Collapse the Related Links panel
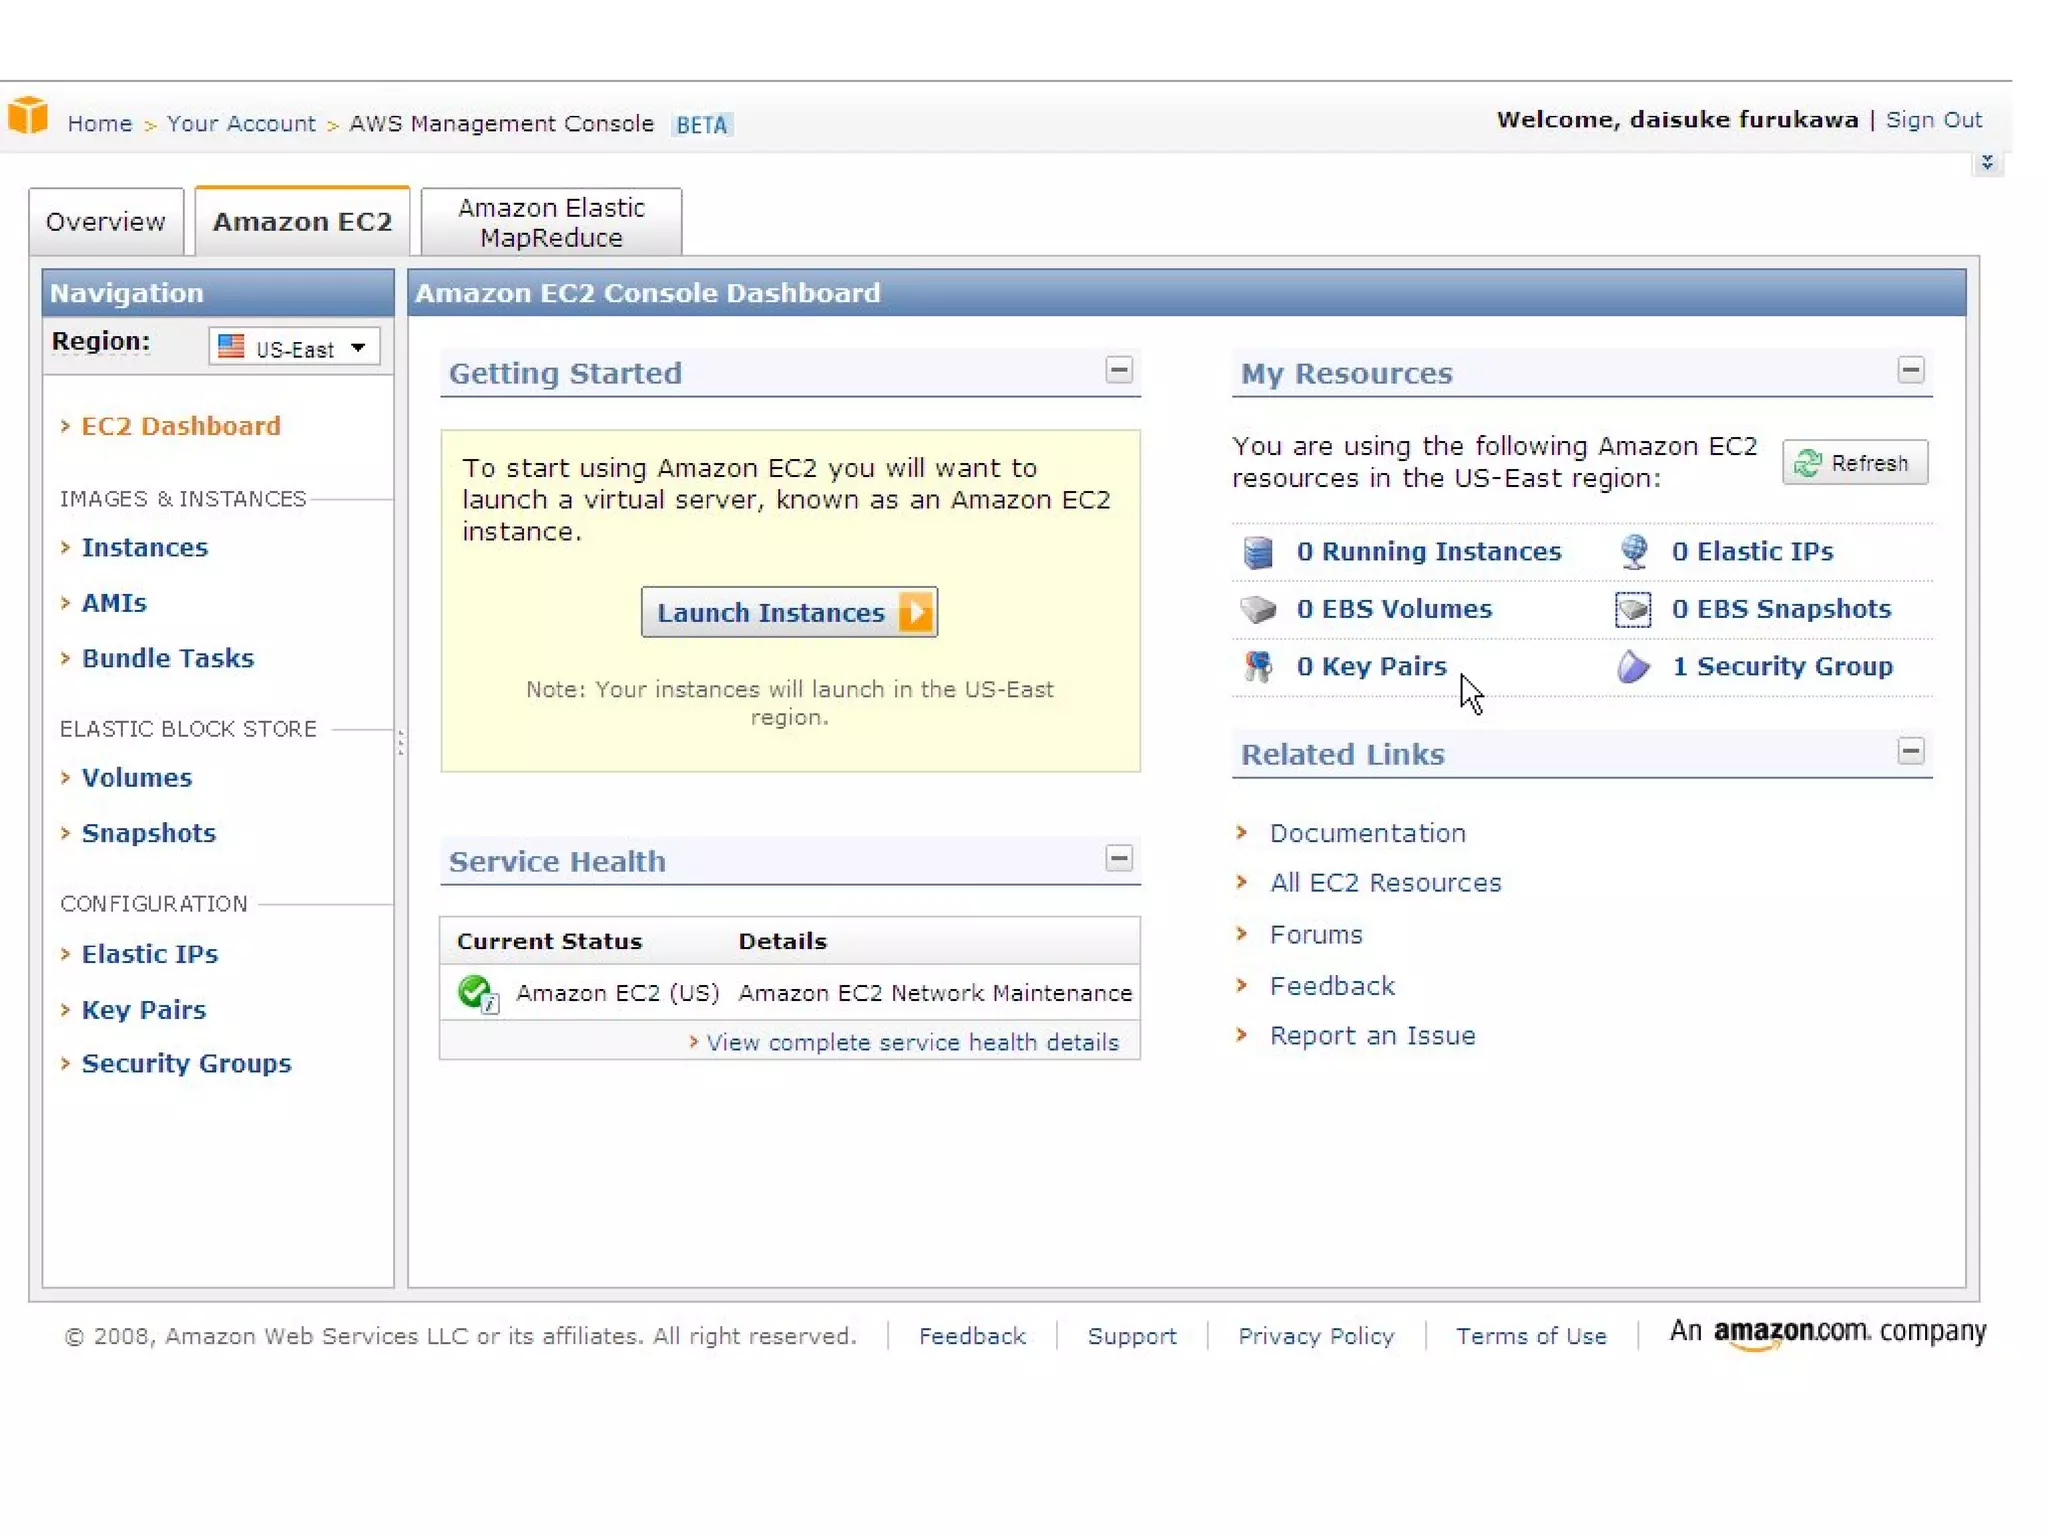2048x1536 pixels. [1910, 751]
